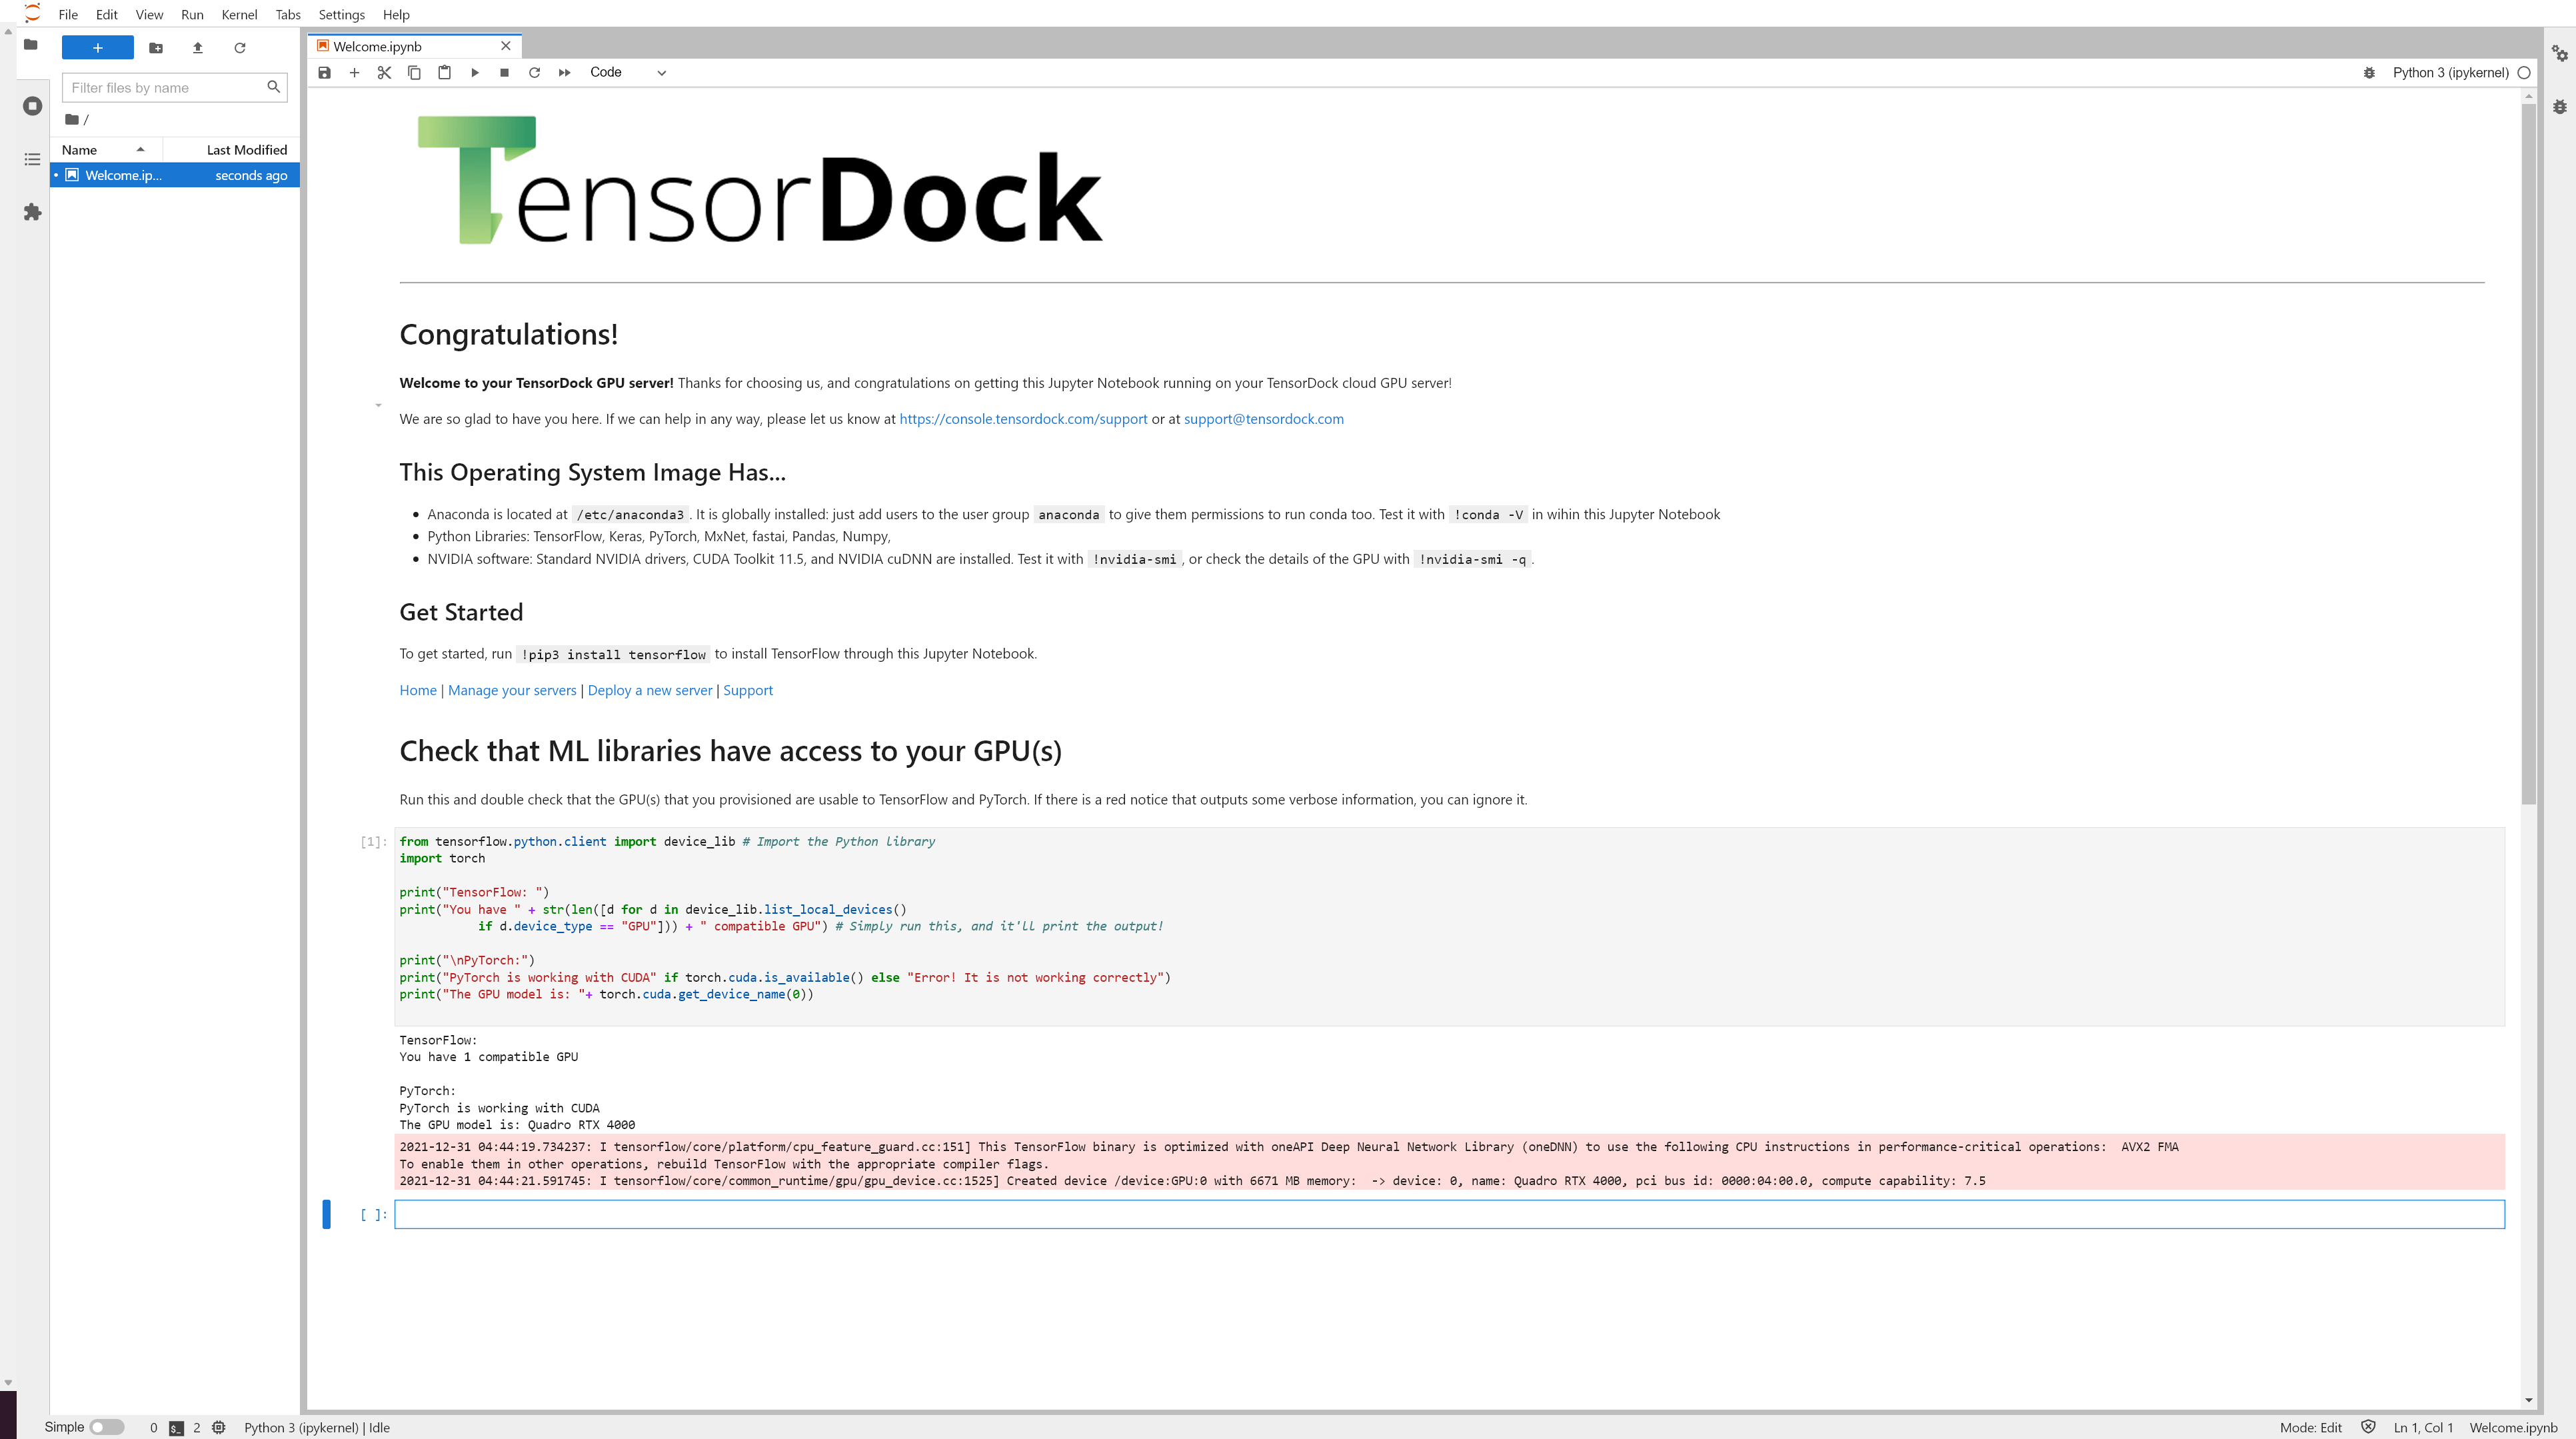Sort files by Name column
Image resolution: width=2576 pixels, height=1439 pixels.
click(106, 149)
